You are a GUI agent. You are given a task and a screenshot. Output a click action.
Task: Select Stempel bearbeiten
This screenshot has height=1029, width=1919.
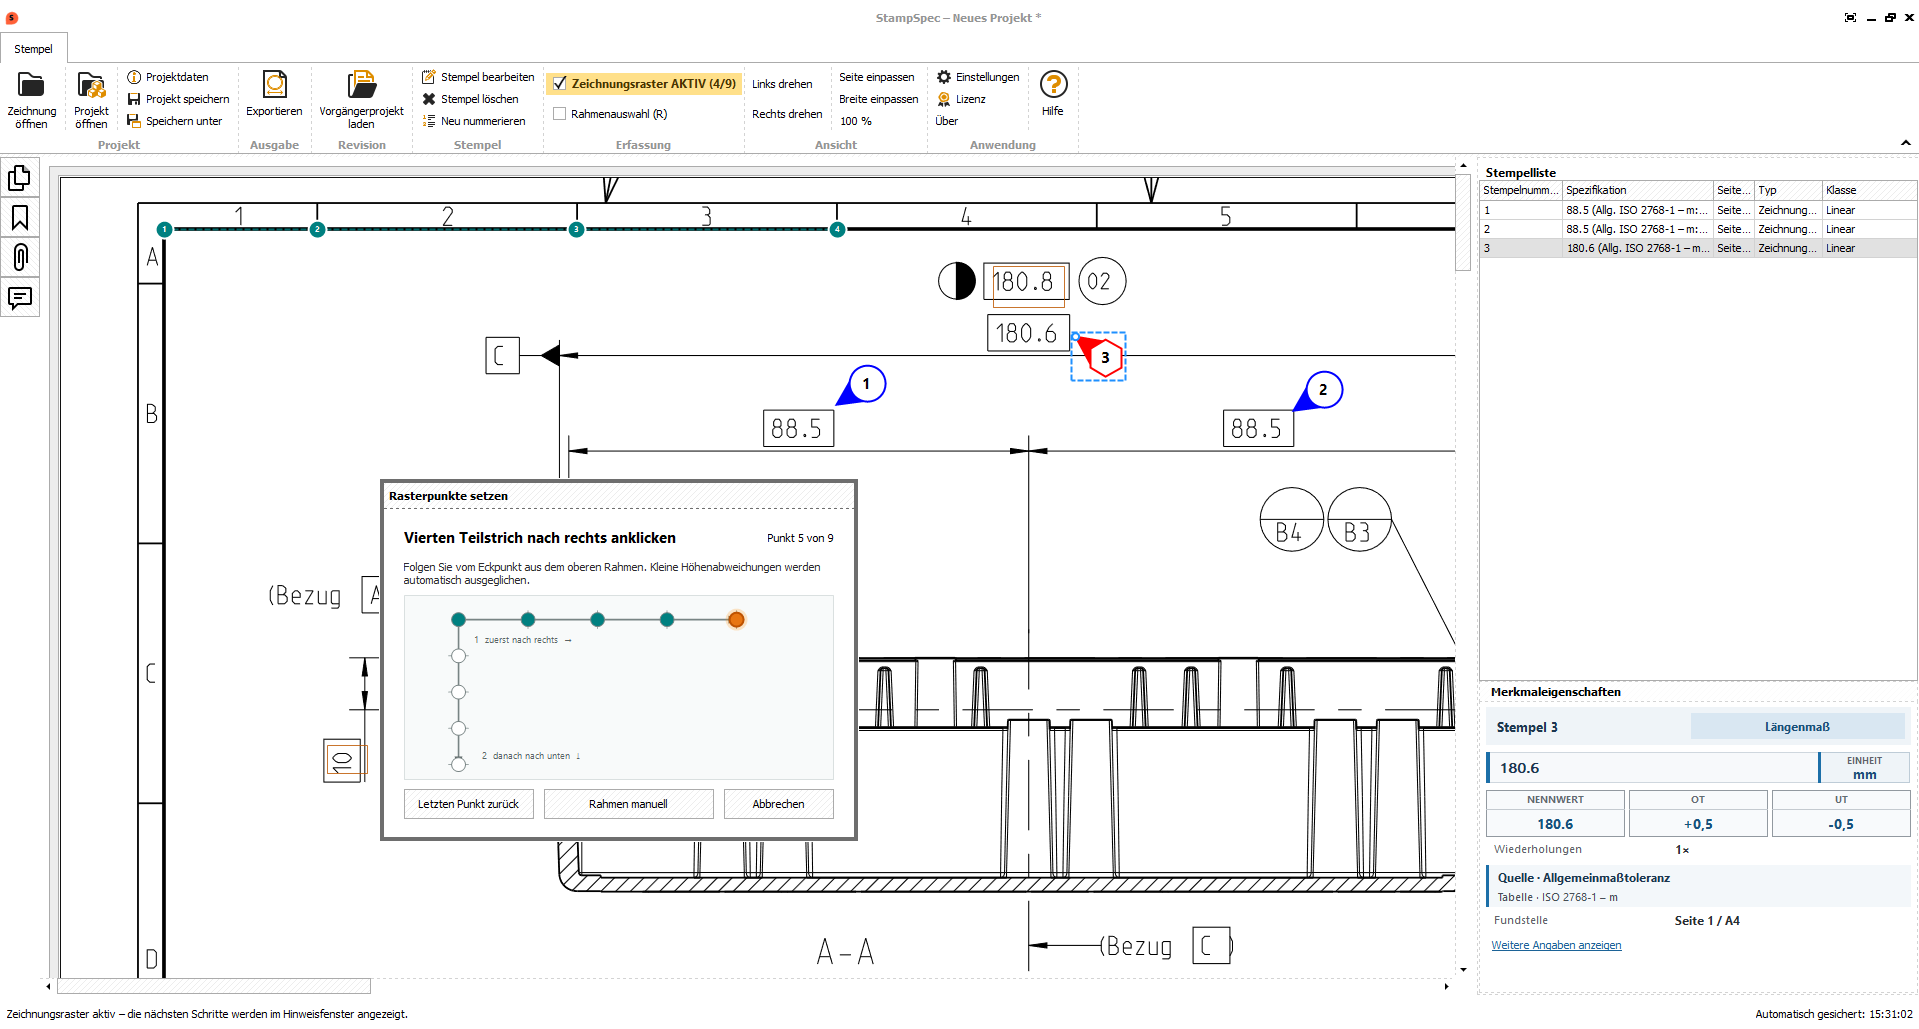[x=478, y=77]
